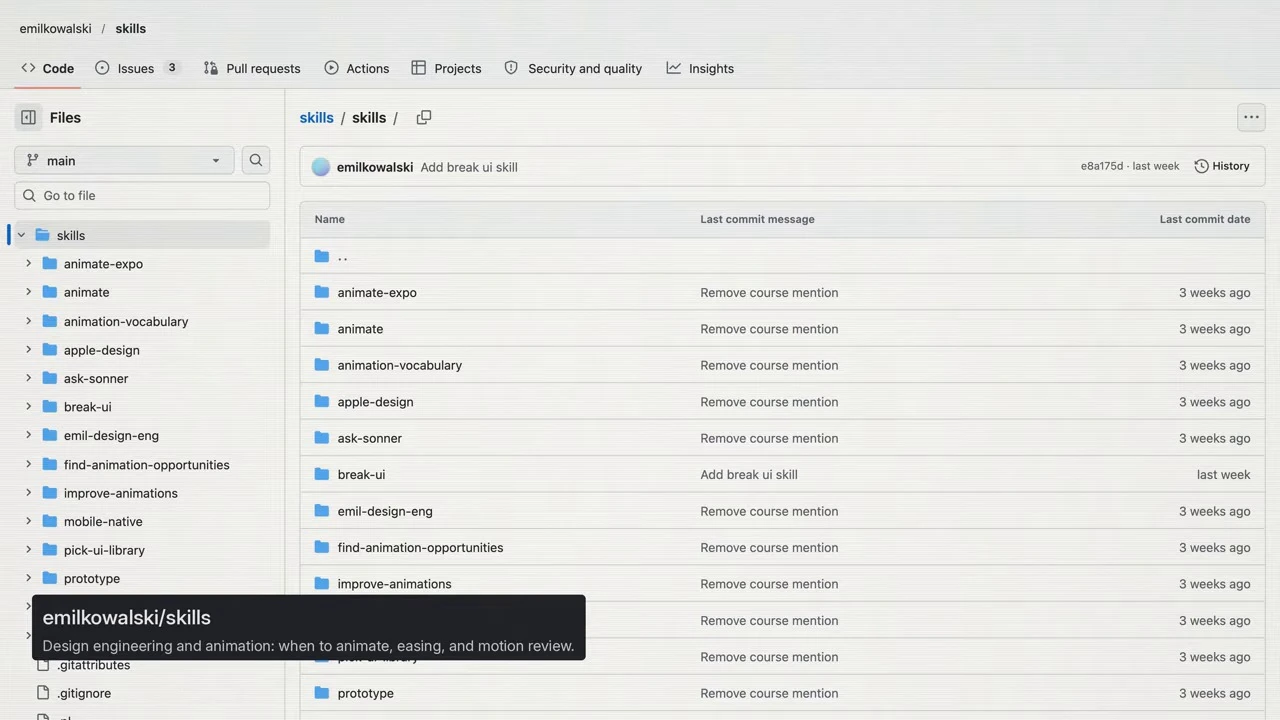Search files with magnifier button
Viewport: 1280px width, 720px height.
click(256, 160)
